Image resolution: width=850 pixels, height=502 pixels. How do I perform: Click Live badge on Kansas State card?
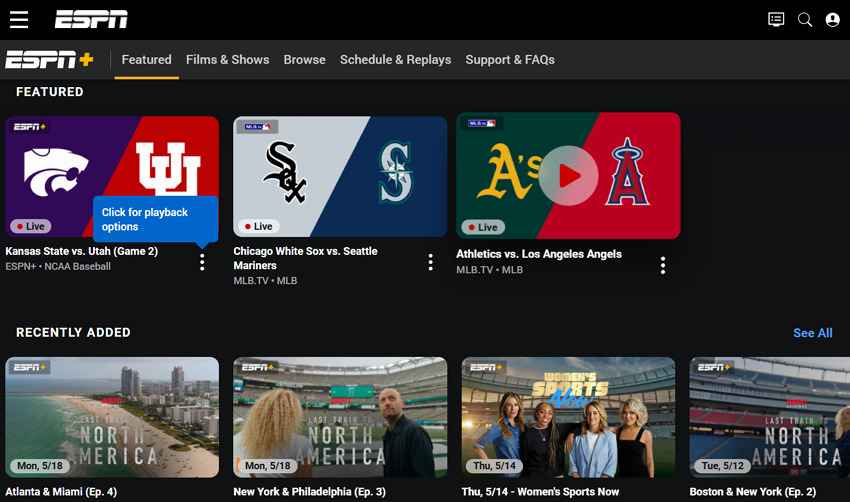[x=30, y=226]
